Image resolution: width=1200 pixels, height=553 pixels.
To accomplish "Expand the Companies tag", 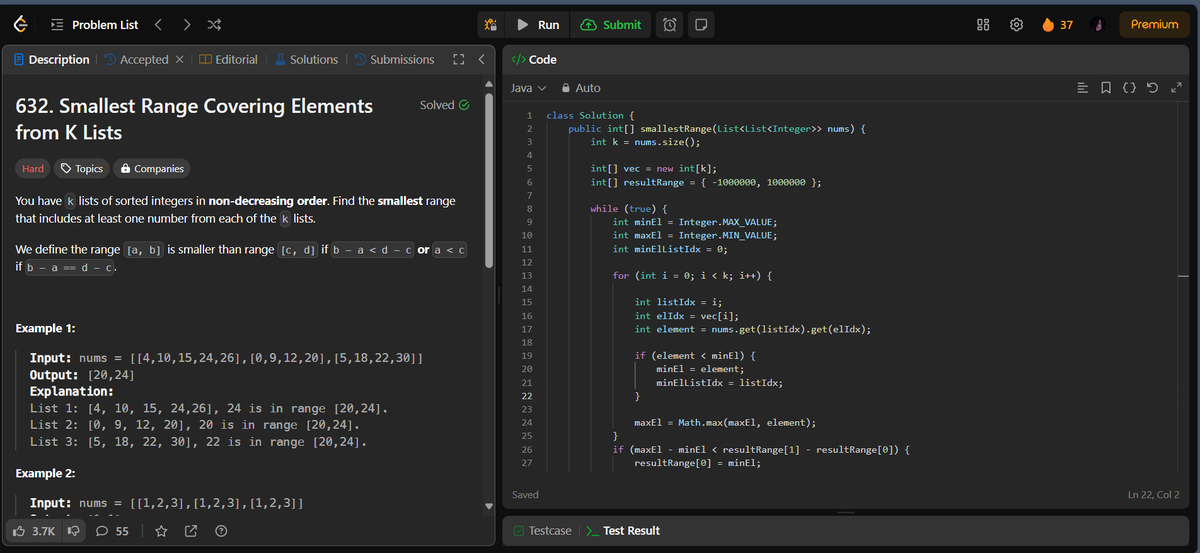I will pos(151,169).
